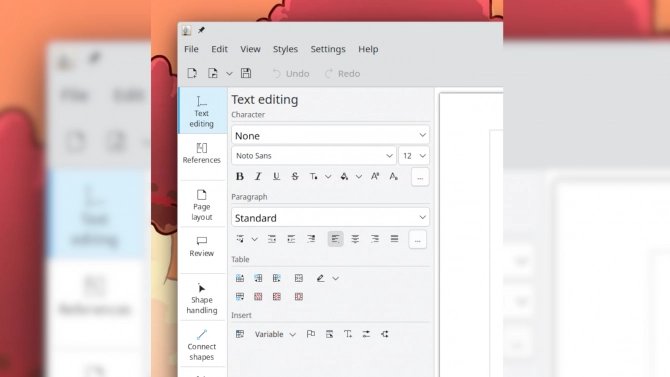Click the bookmark flag icon in Insert section
This screenshot has width=670, height=377.
[x=311, y=334]
